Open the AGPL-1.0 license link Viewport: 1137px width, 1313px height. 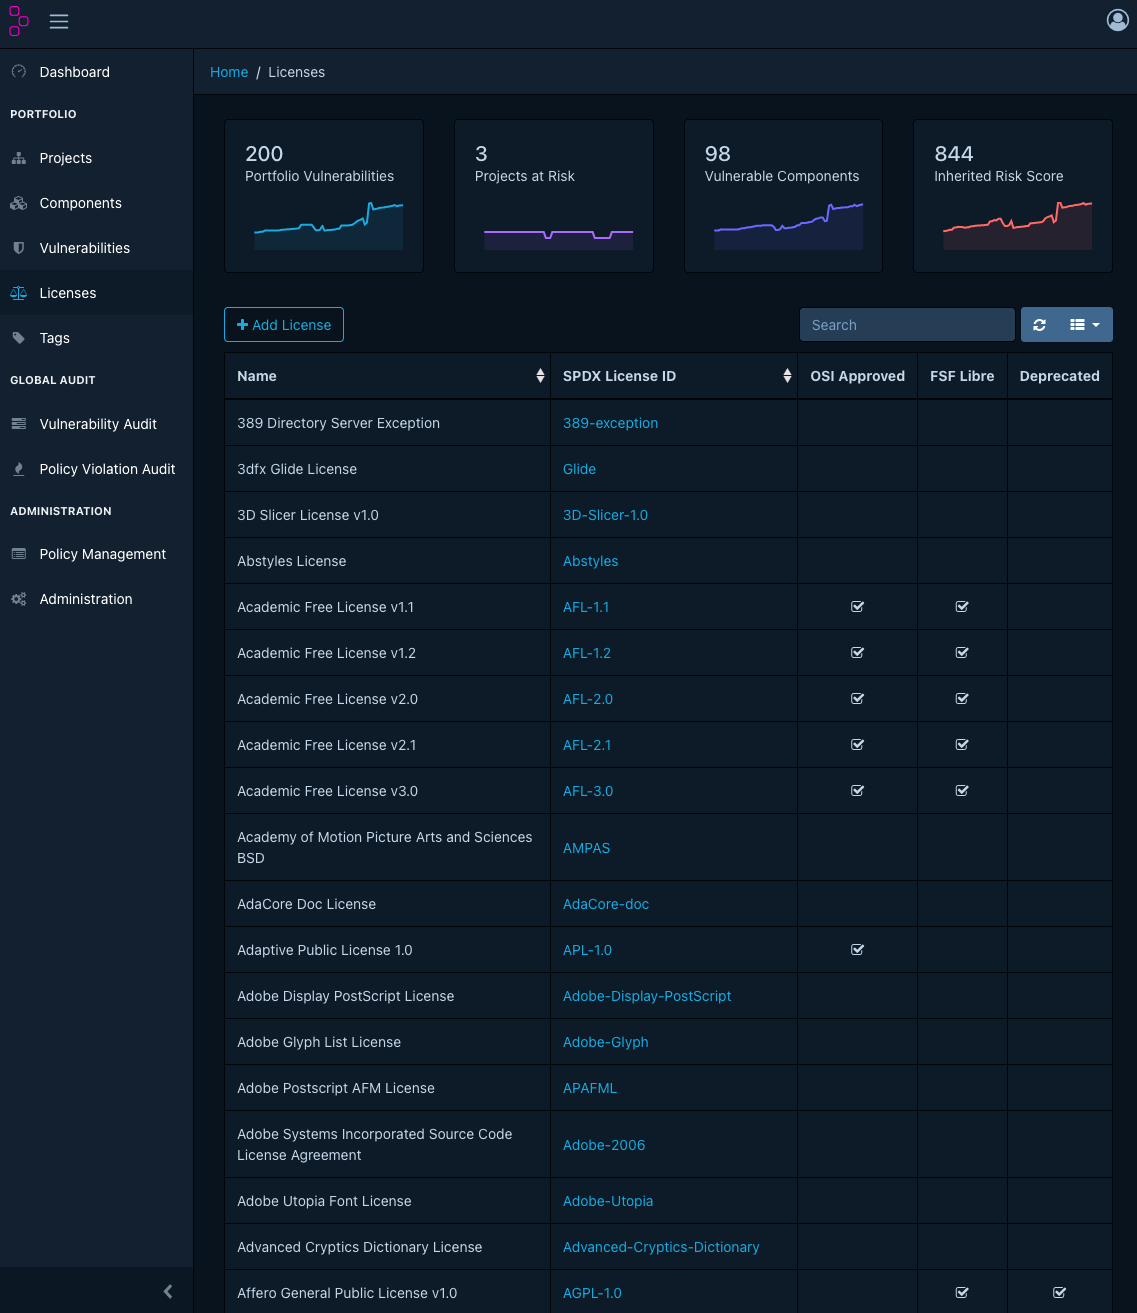click(592, 1293)
